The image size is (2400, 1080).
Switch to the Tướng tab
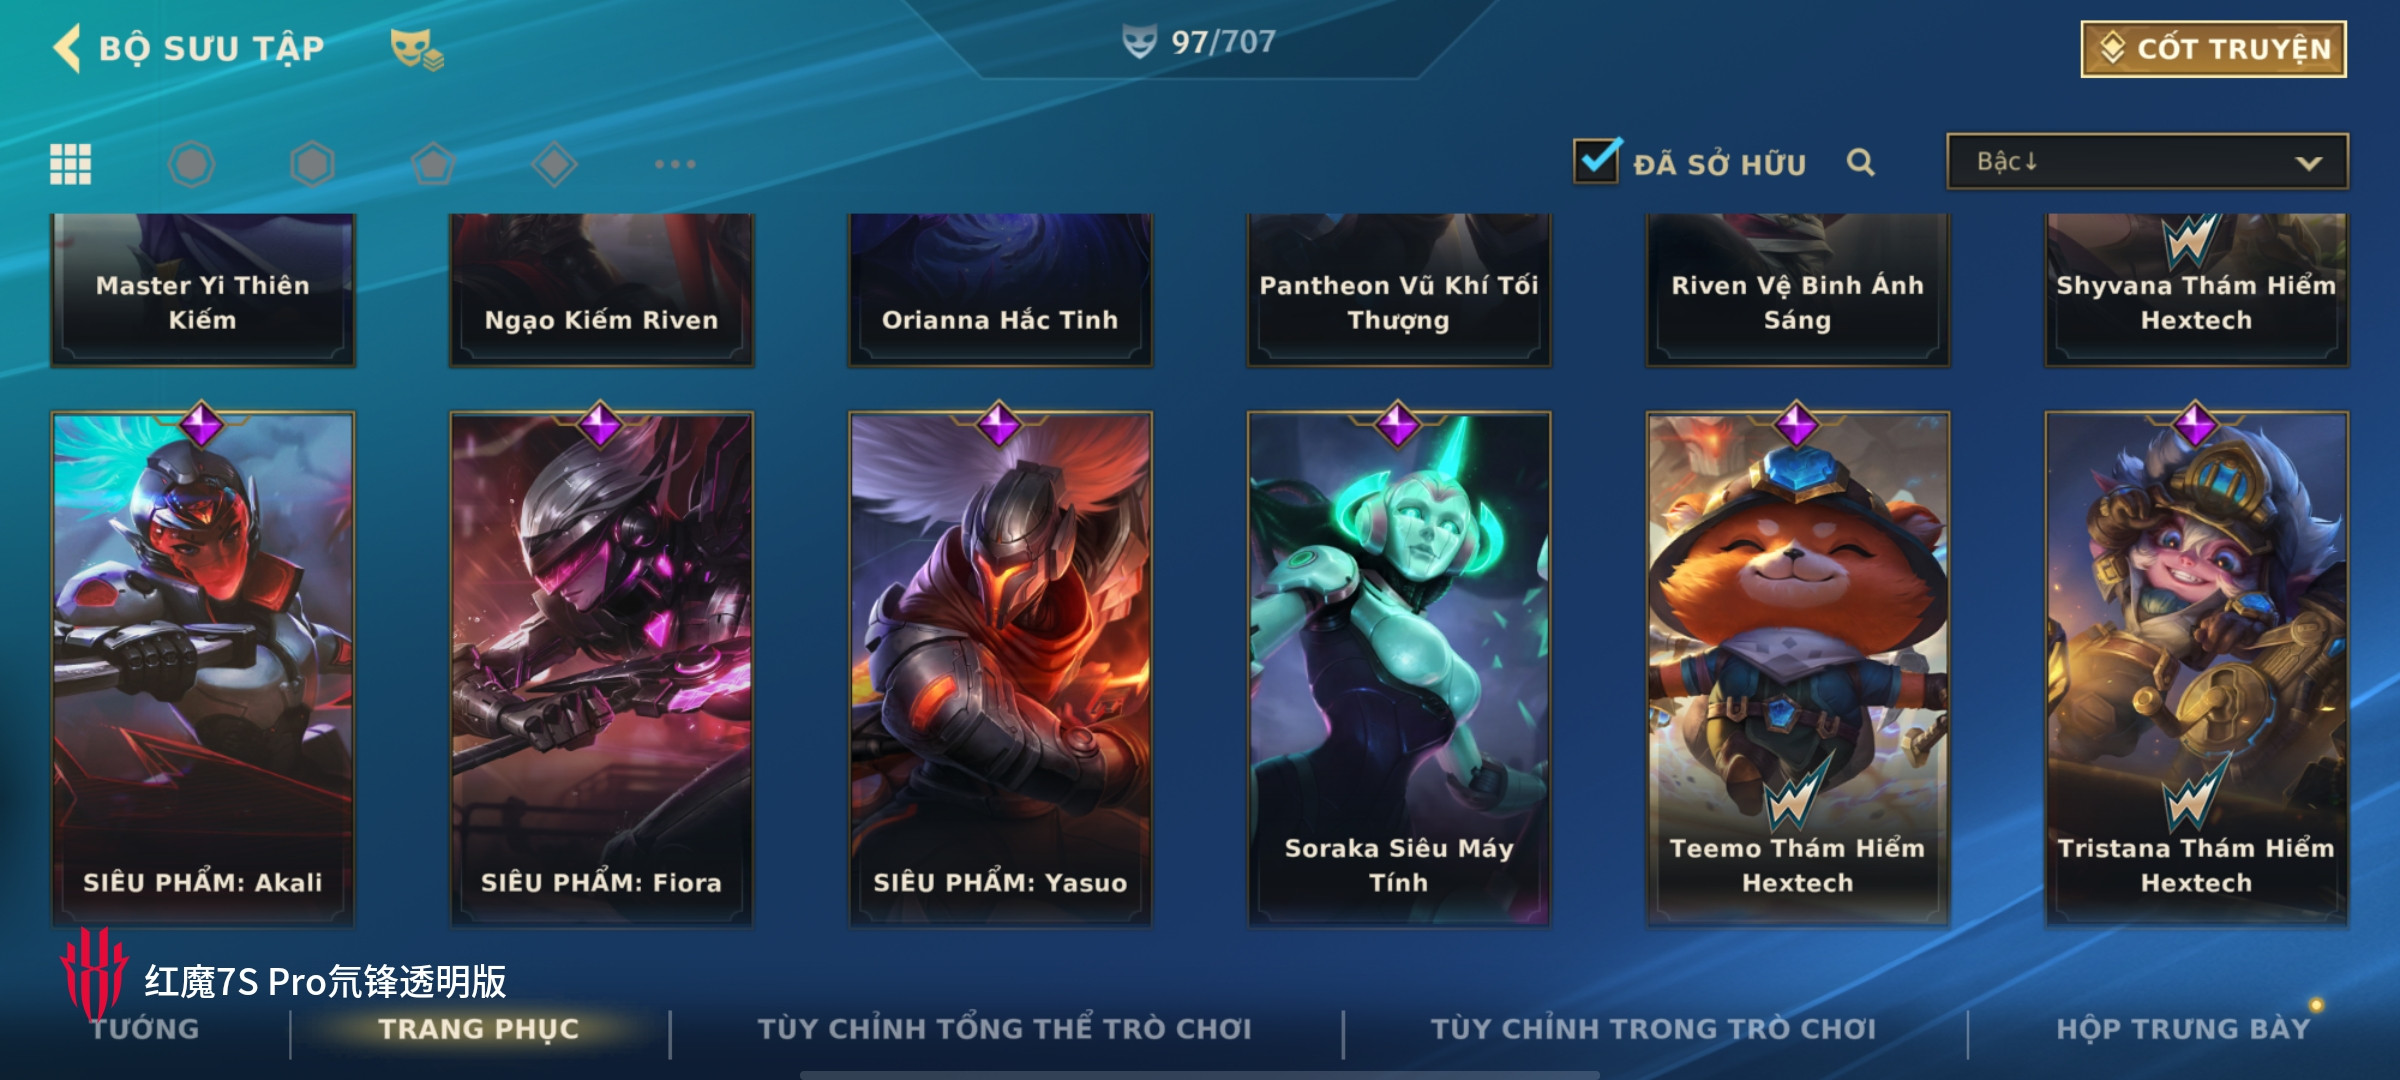click(x=145, y=1029)
